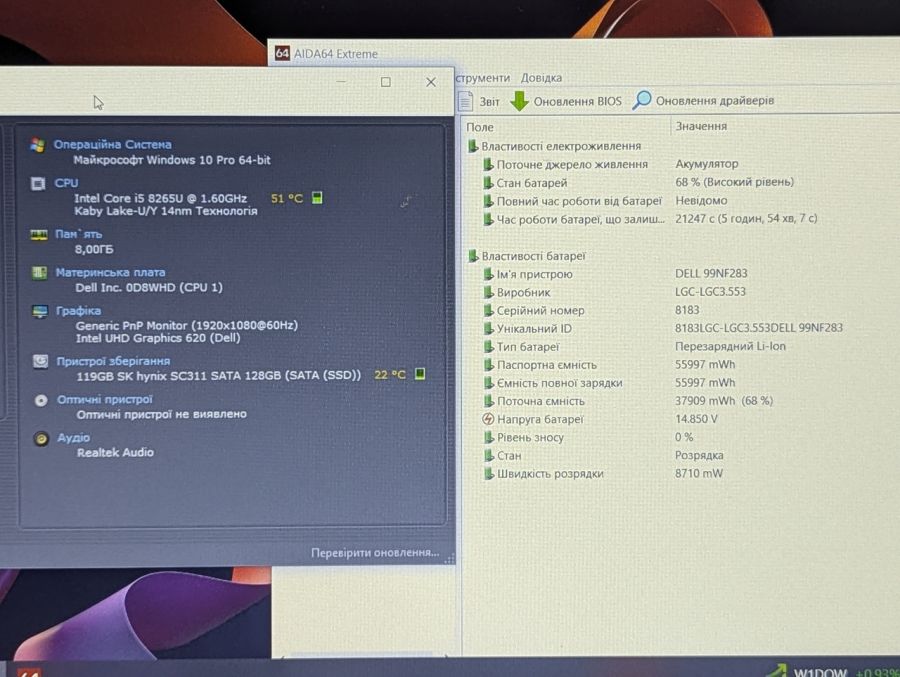Select the value 14.850 V
This screenshot has width=900, height=677.
click(696, 419)
